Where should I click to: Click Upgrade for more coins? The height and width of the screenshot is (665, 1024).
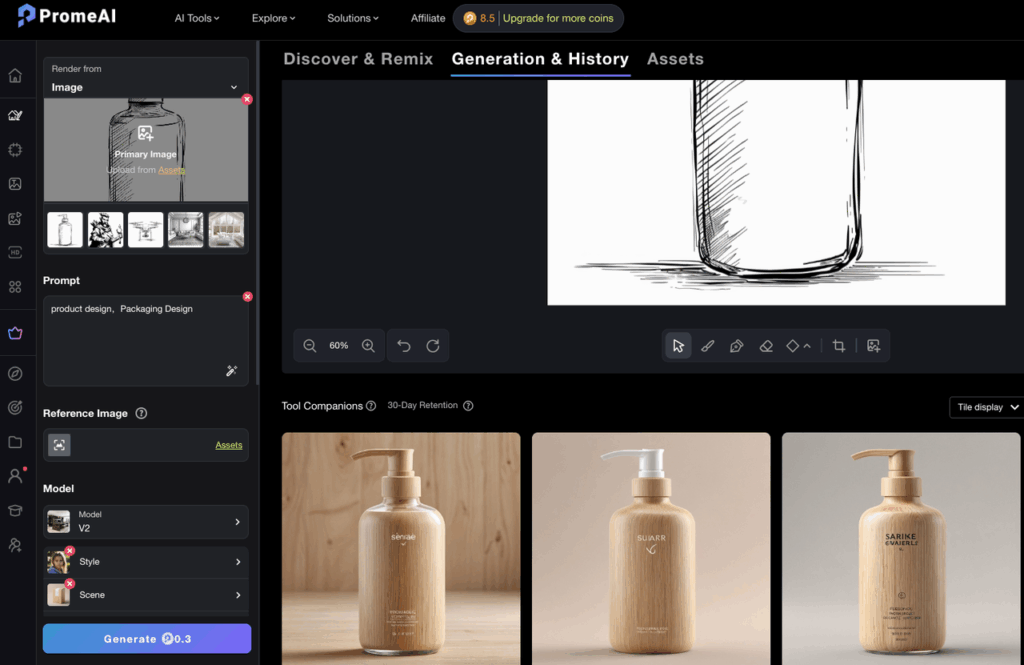pyautogui.click(x=558, y=18)
